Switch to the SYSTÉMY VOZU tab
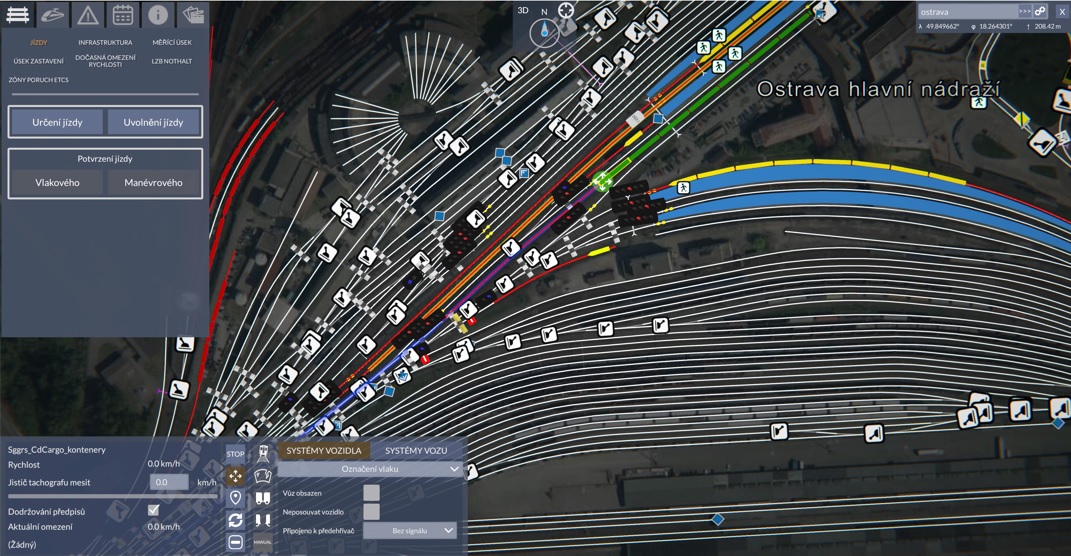Screen dimensions: 1071x556 pos(416,451)
